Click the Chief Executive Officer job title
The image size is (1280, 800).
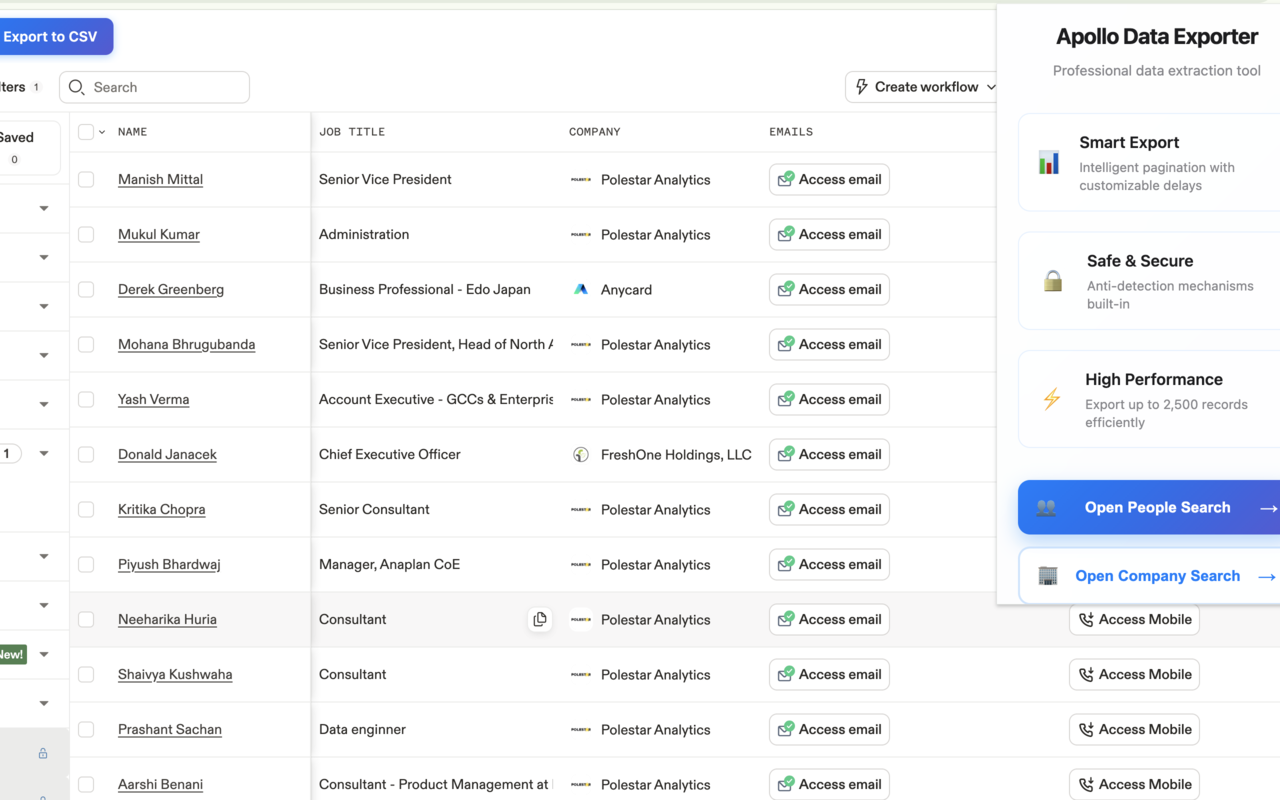click(x=390, y=454)
